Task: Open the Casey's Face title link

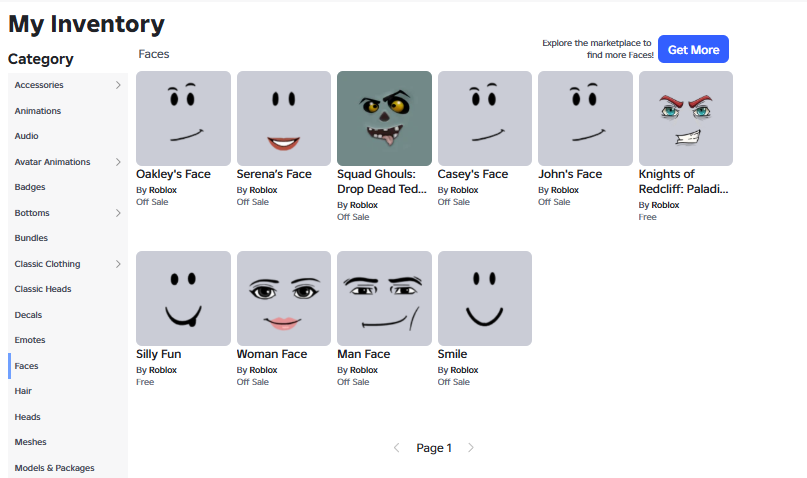Action: (472, 174)
